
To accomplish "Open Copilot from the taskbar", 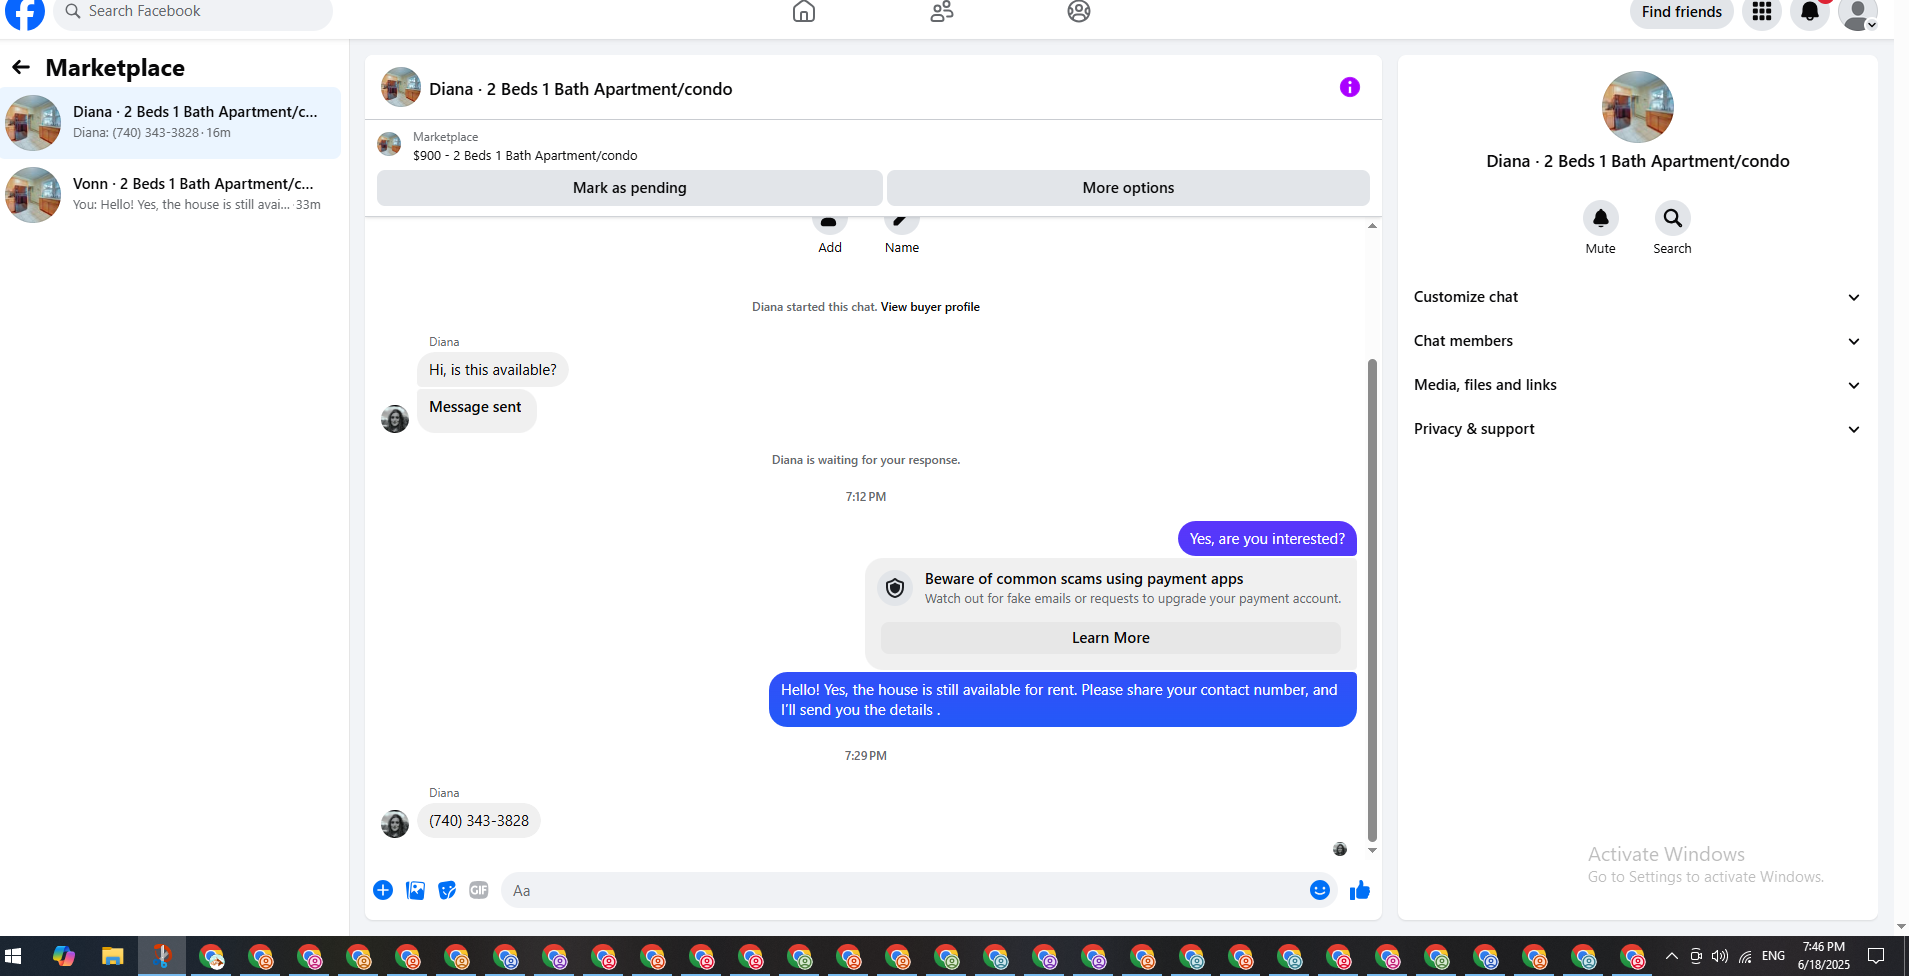I will (64, 957).
